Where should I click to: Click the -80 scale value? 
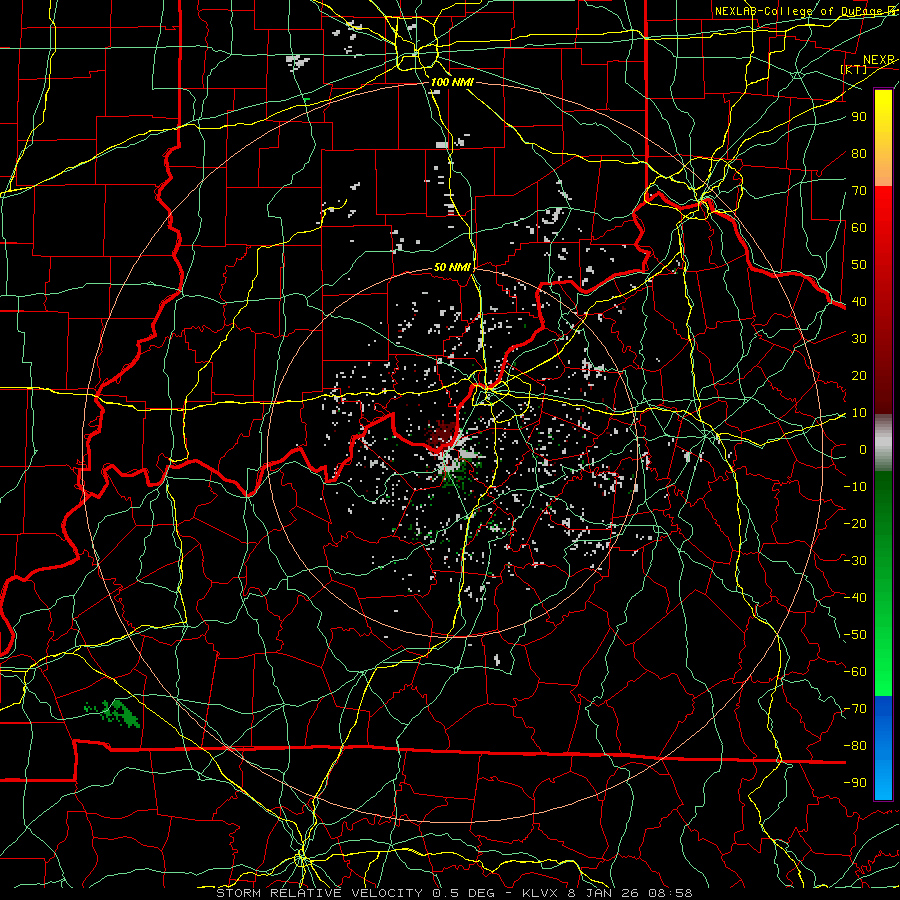855,746
